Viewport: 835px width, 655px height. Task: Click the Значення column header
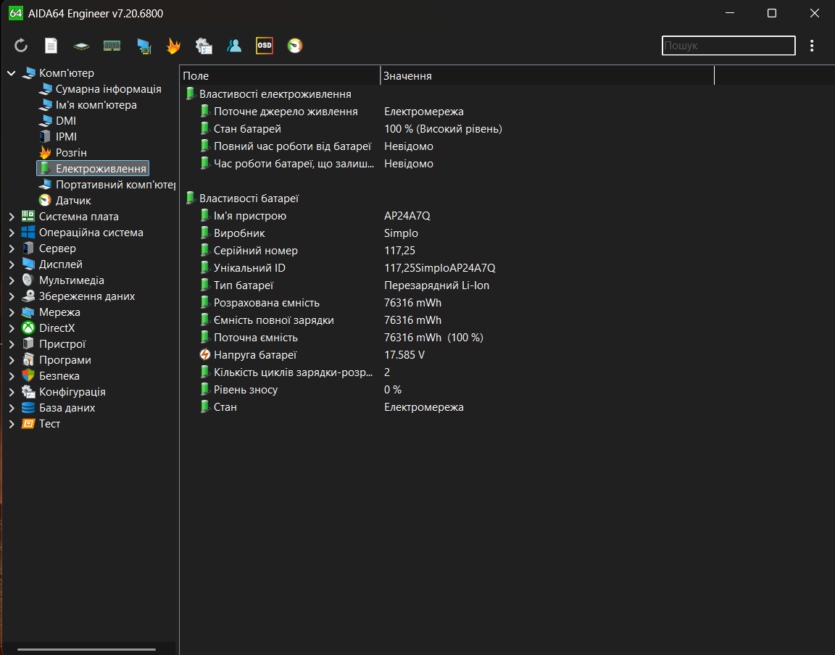[546, 76]
